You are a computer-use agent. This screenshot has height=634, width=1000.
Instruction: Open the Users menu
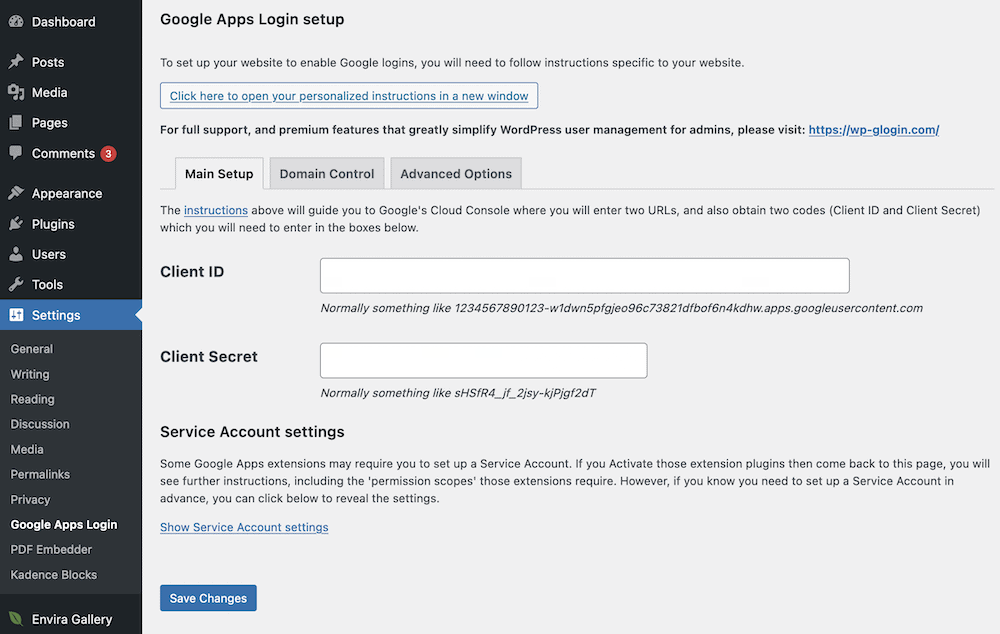point(48,254)
